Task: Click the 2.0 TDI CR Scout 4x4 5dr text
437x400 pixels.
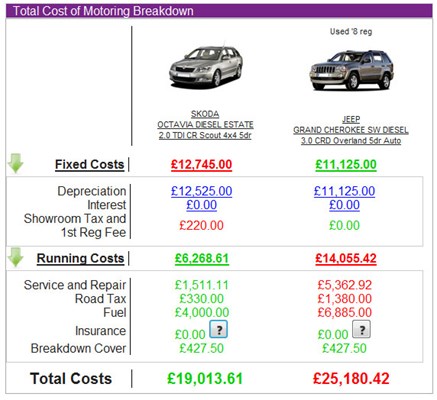Action: (x=205, y=135)
